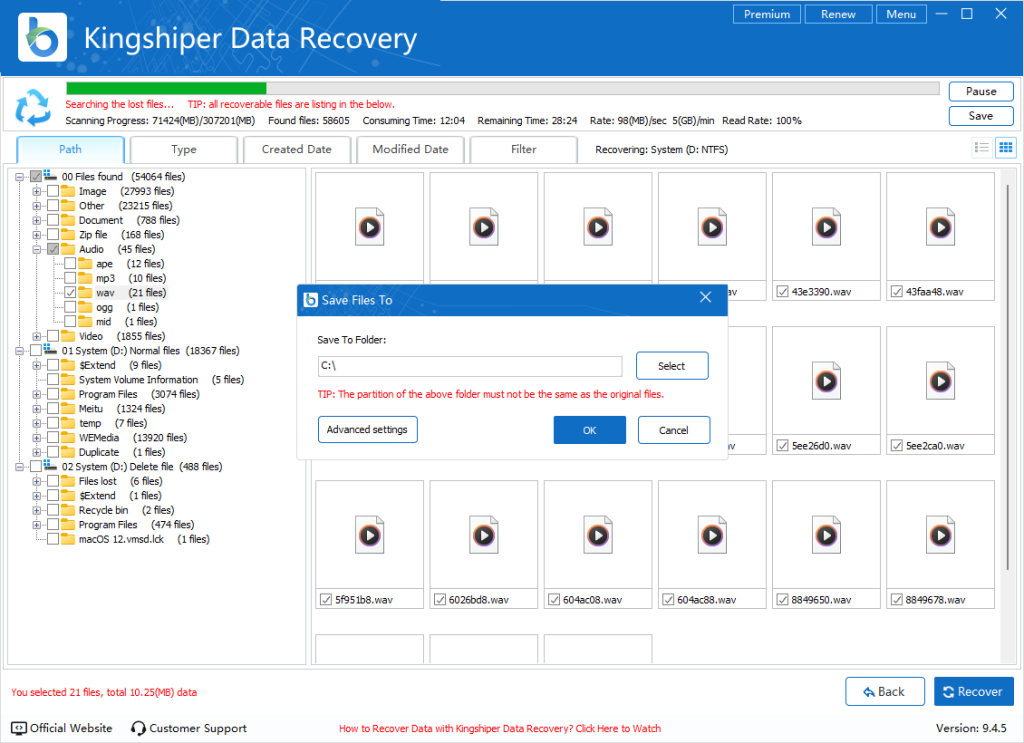The width and height of the screenshot is (1024, 743).
Task: Expand the Program Files node under Normal files
Action: pyautogui.click(x=37, y=394)
